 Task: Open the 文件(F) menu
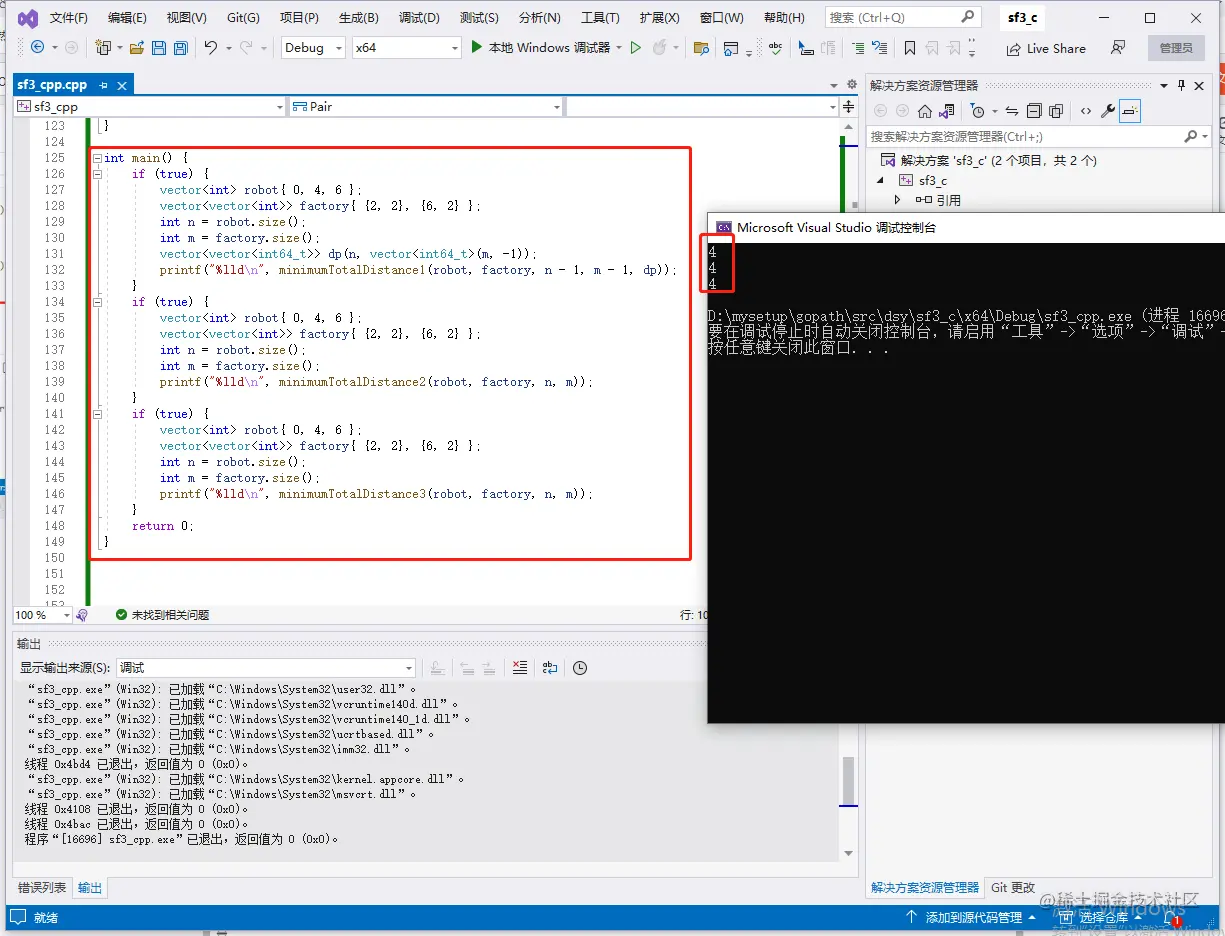click(x=68, y=18)
